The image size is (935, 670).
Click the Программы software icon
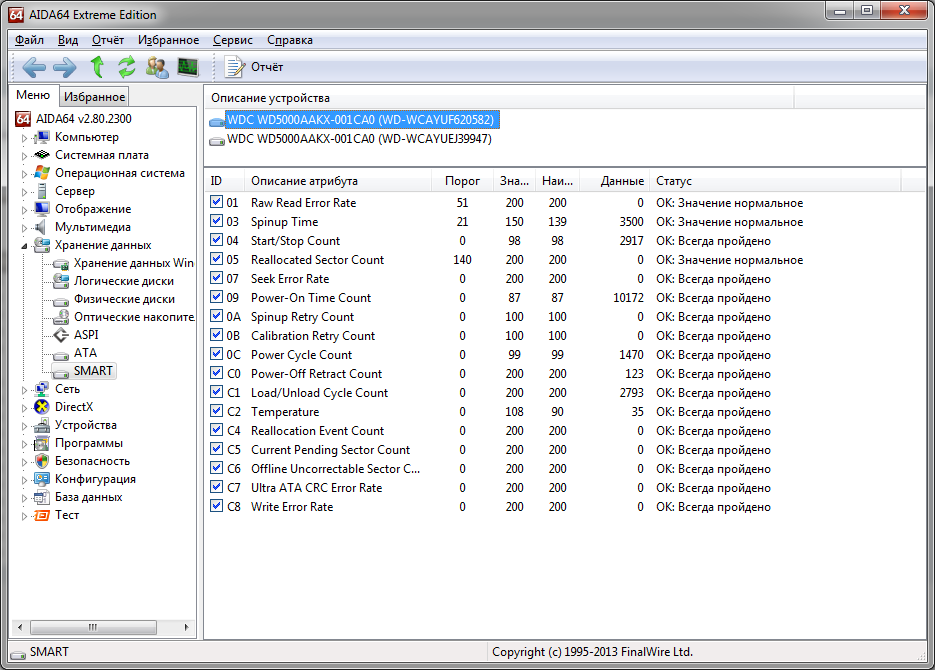(x=41, y=443)
